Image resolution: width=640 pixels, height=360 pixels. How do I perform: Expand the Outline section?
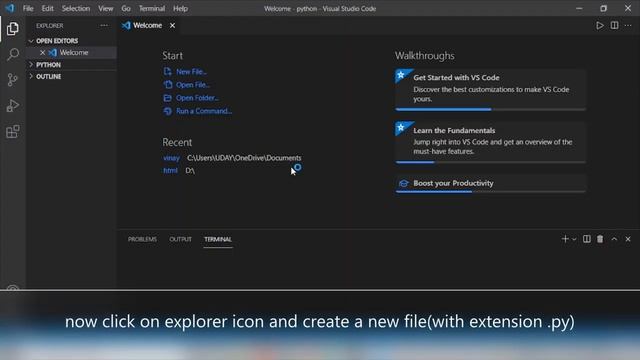(31, 76)
